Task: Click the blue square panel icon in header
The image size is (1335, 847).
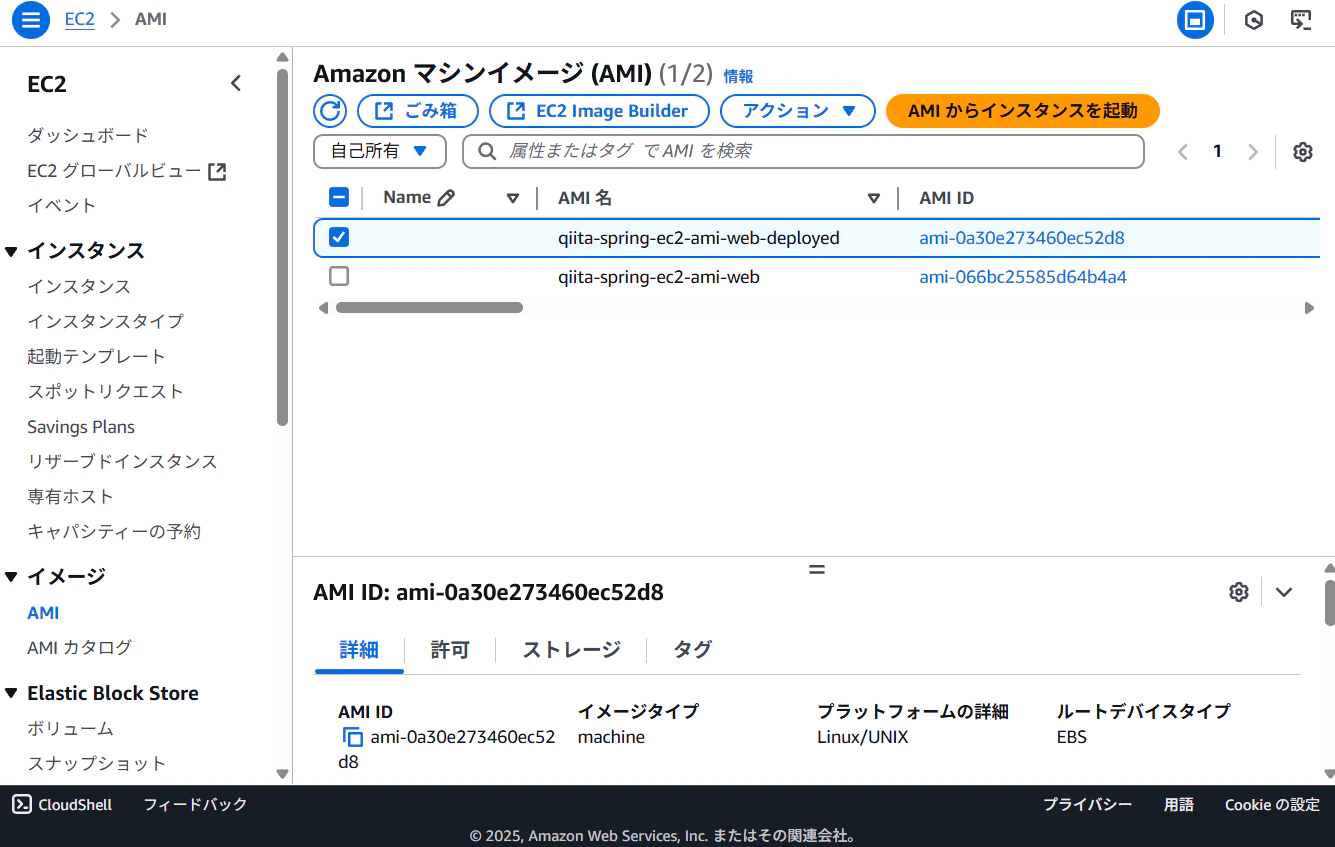Action: click(1195, 20)
